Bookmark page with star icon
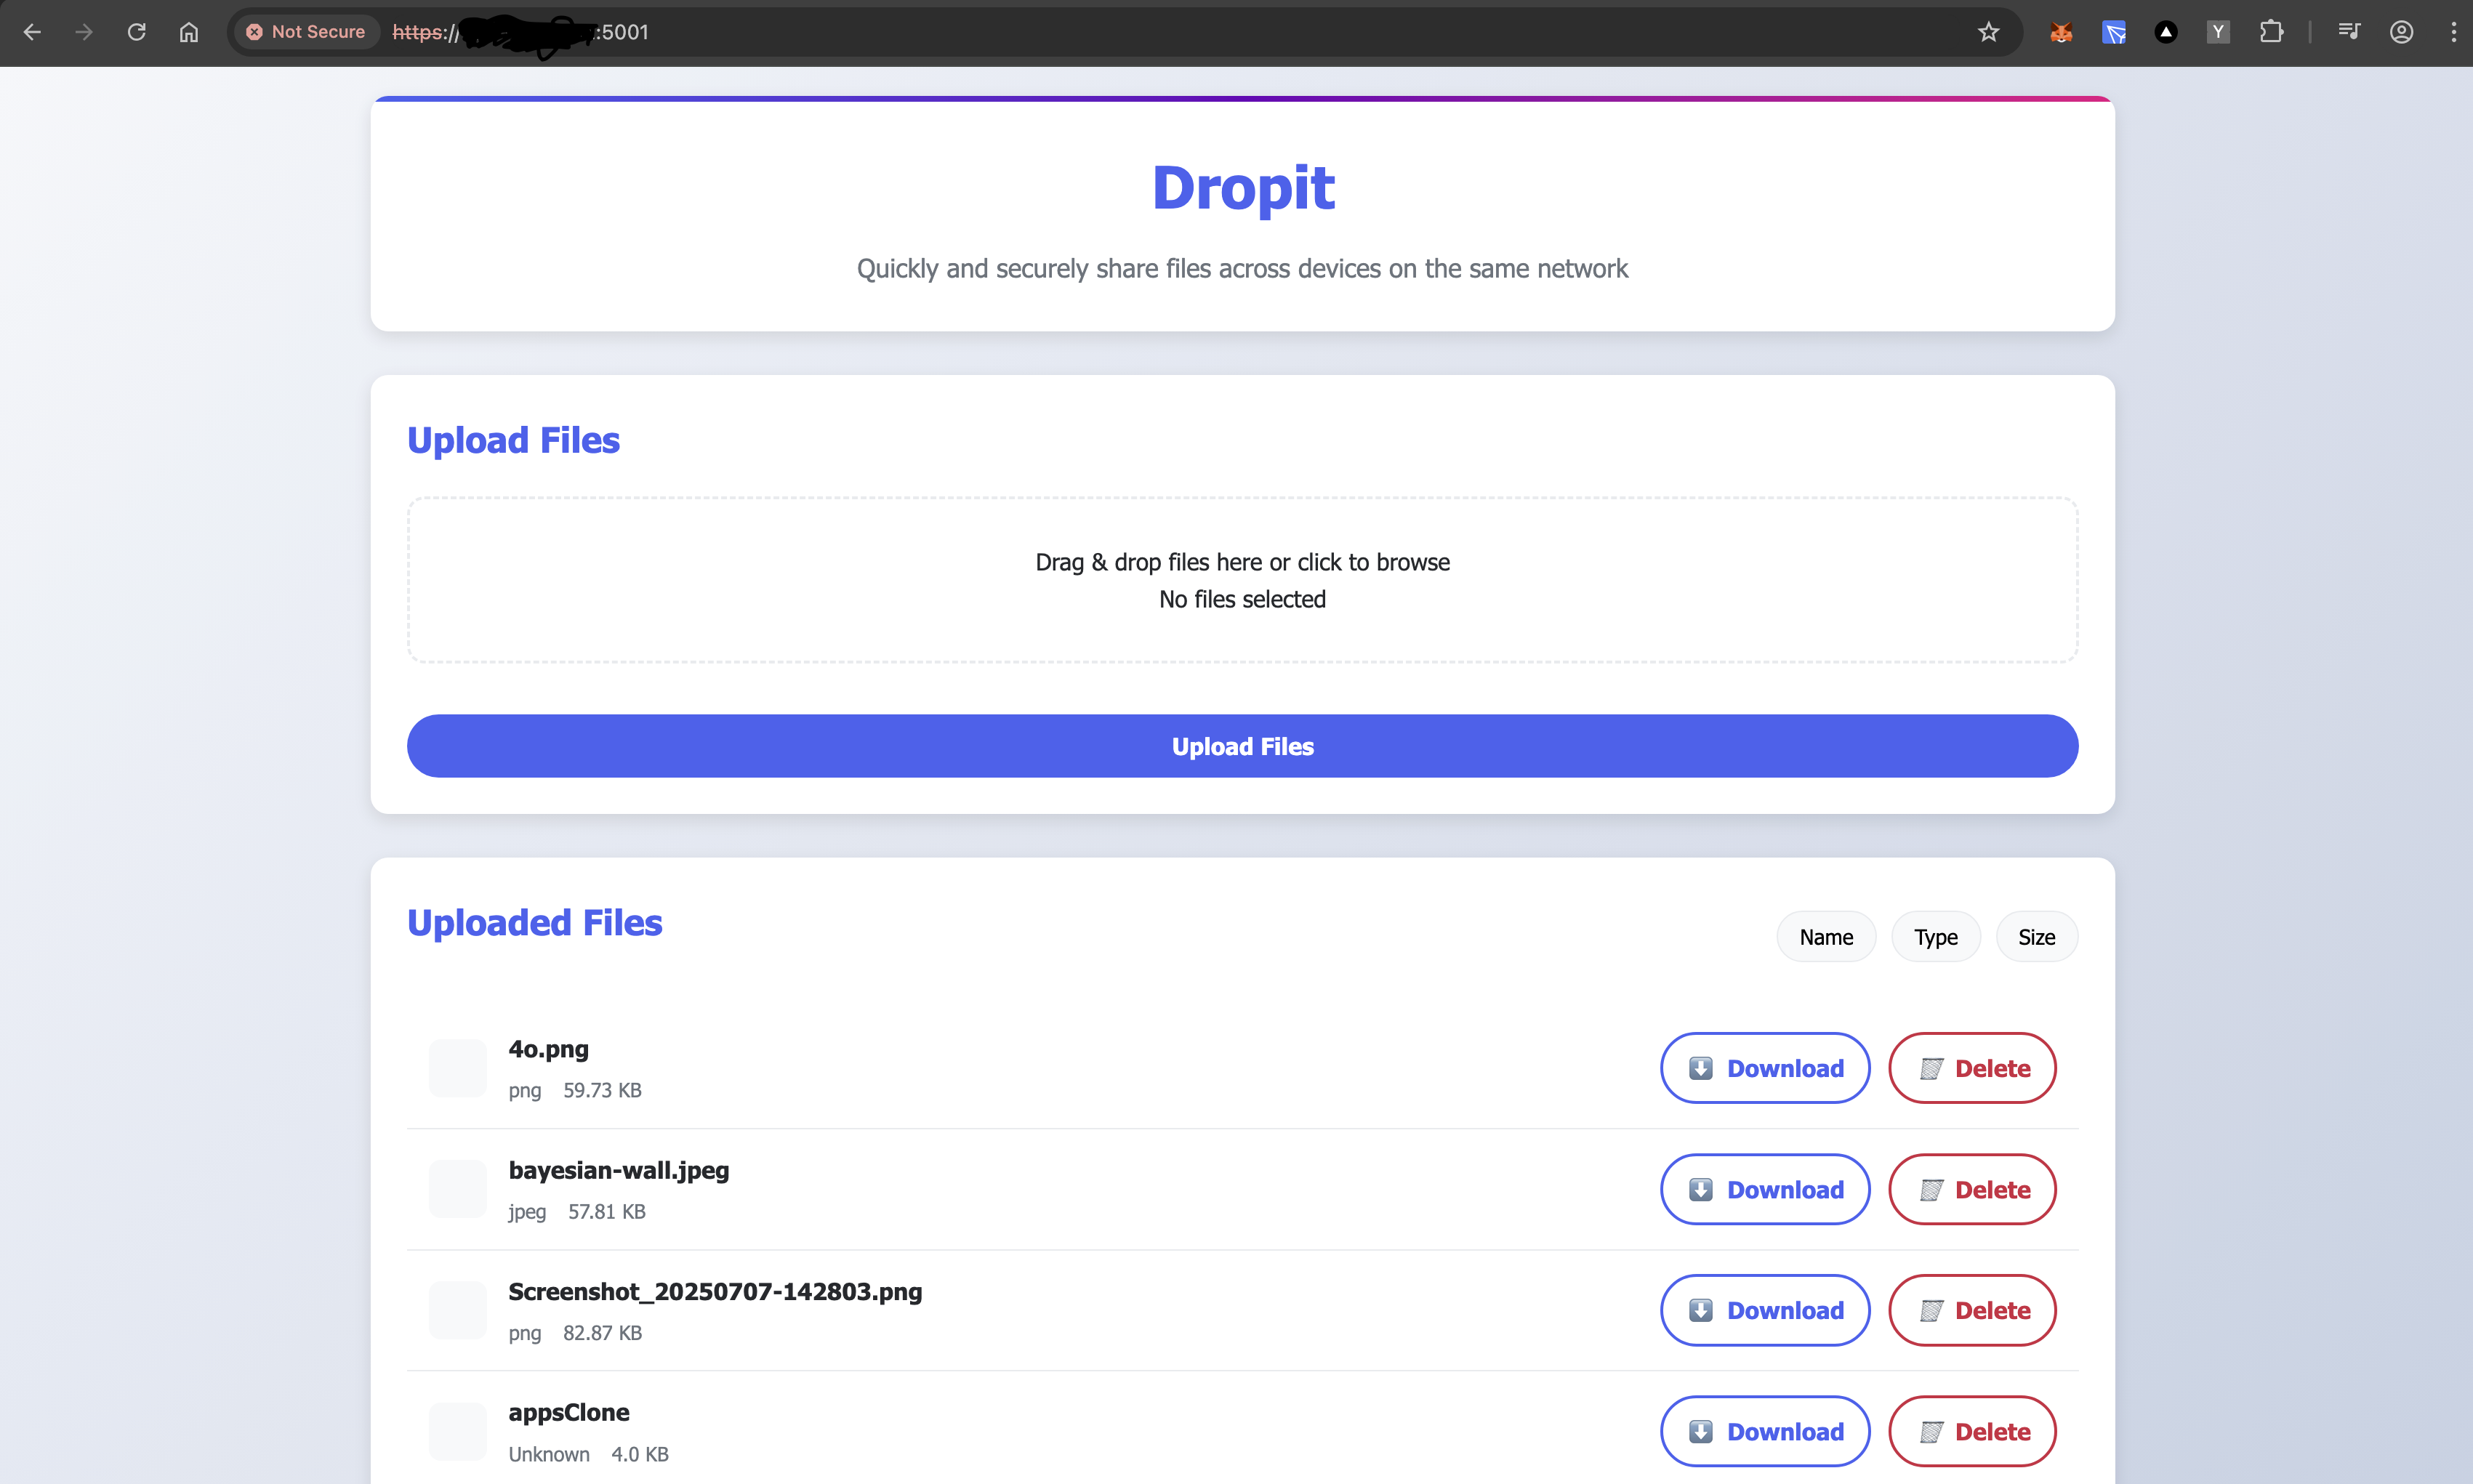 (x=1988, y=32)
